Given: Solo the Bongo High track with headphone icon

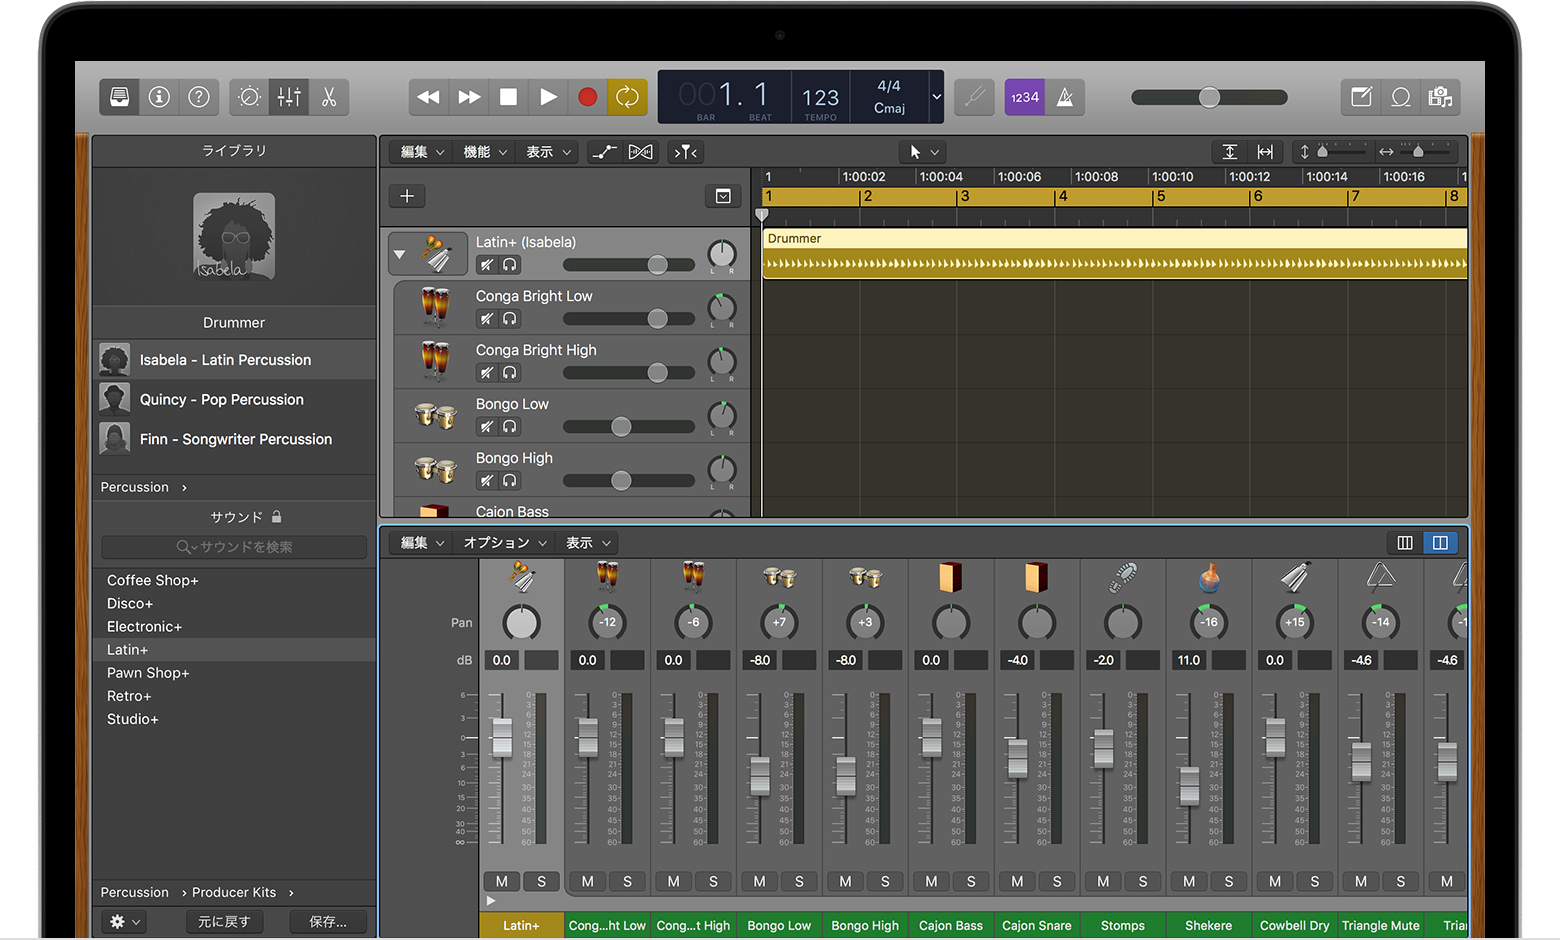Looking at the screenshot, I should (x=510, y=480).
